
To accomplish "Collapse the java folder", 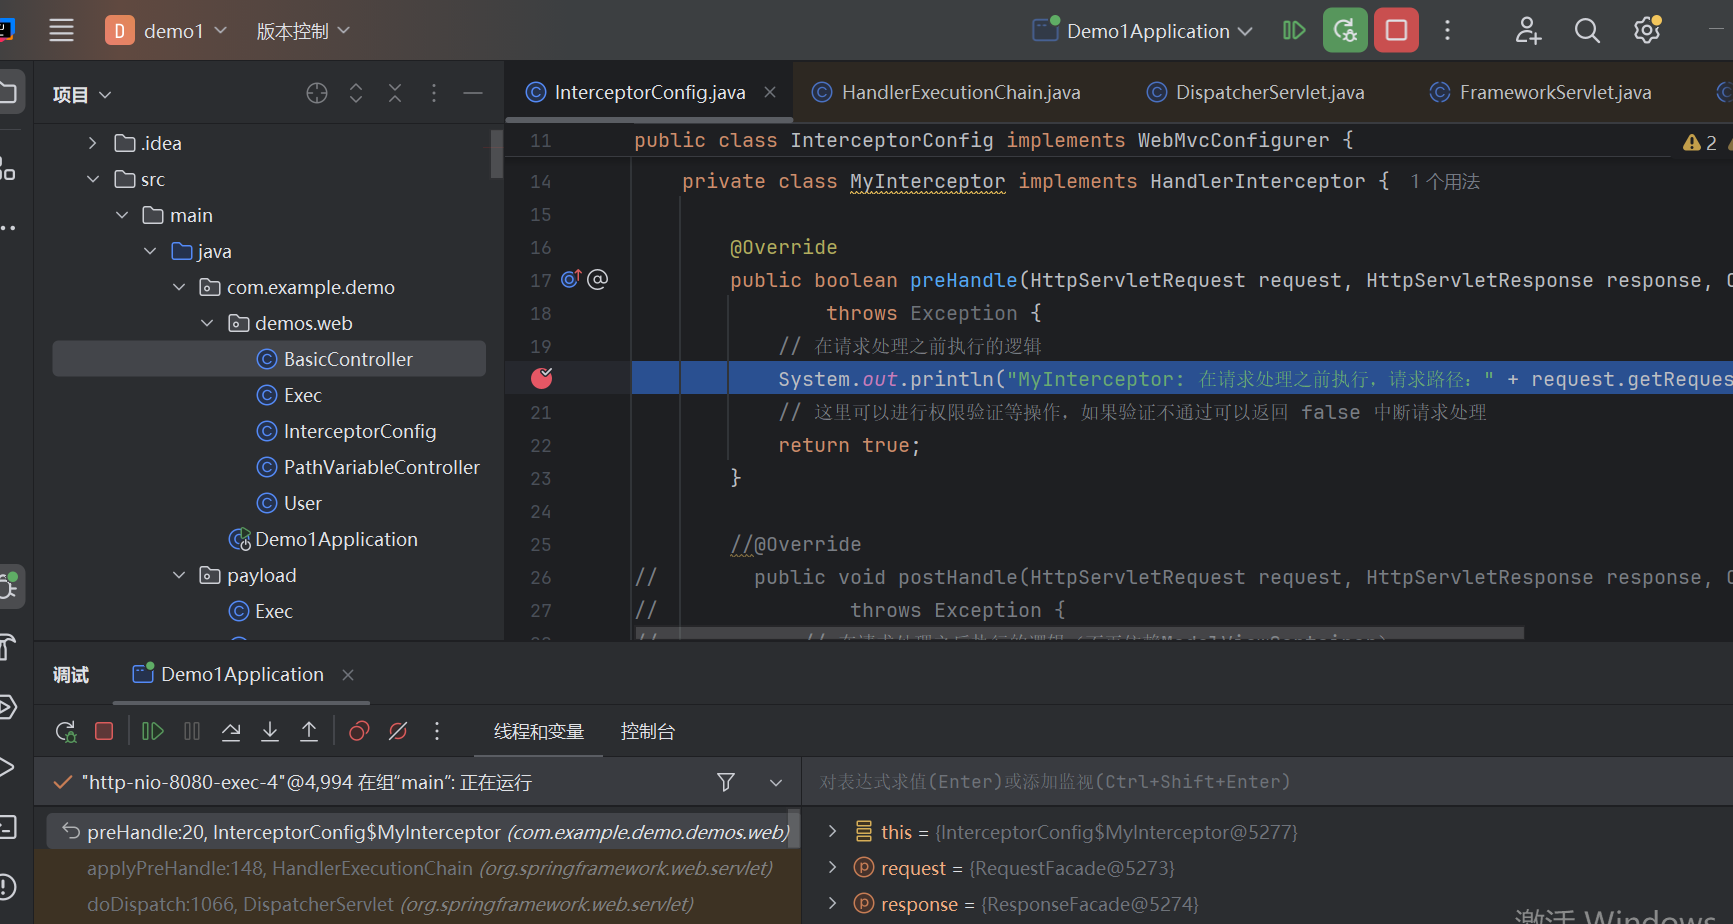I will click(x=150, y=251).
